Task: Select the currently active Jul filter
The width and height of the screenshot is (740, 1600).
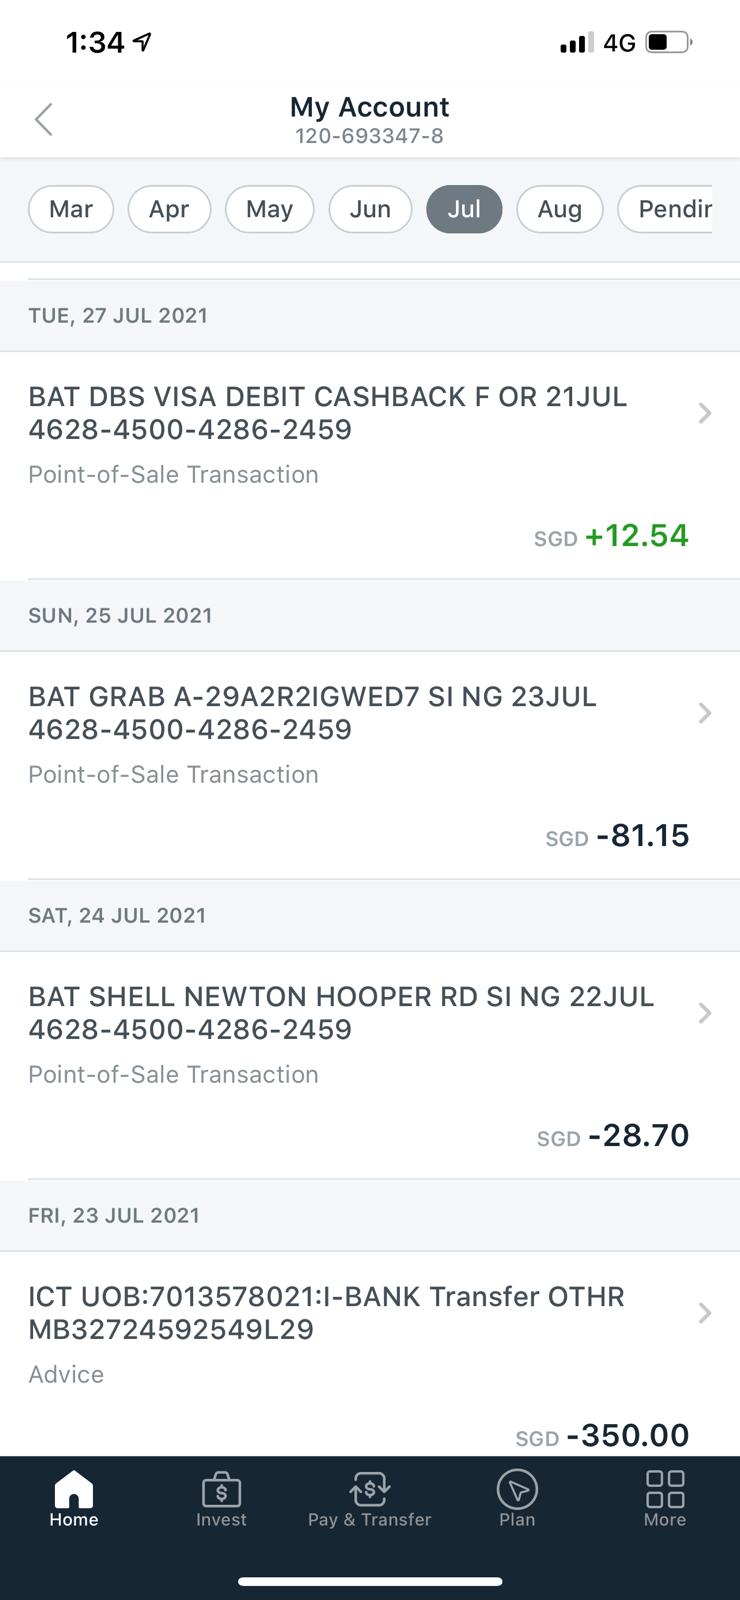Action: pos(464,209)
